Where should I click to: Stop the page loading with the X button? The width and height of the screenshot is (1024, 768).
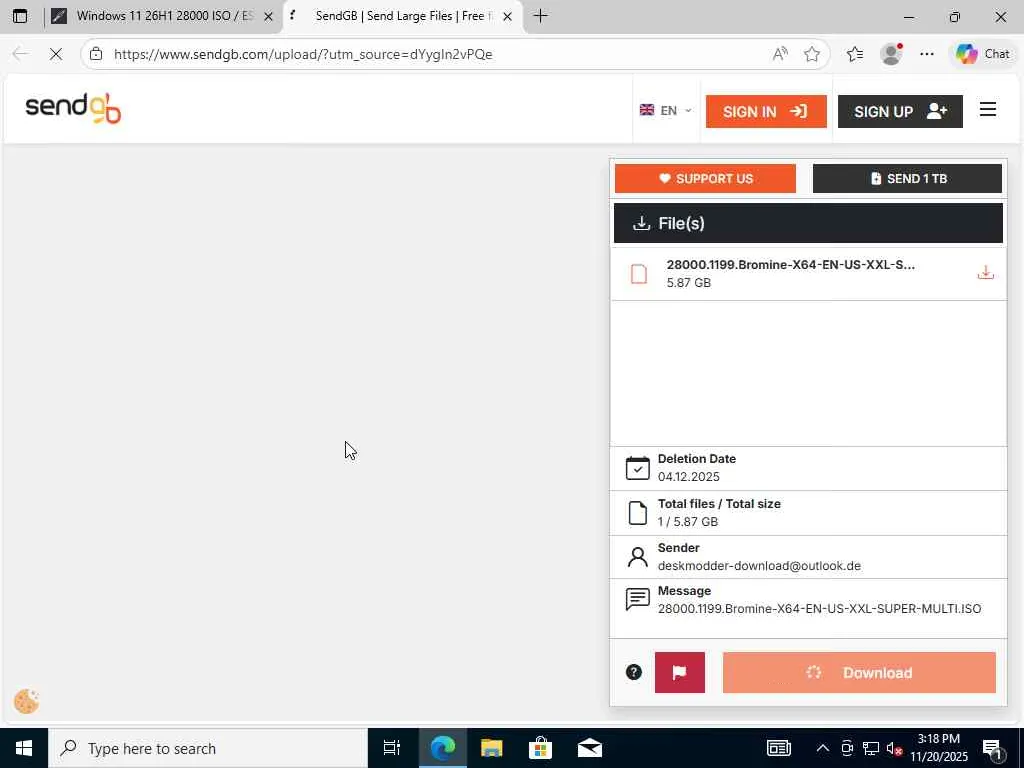click(x=56, y=54)
